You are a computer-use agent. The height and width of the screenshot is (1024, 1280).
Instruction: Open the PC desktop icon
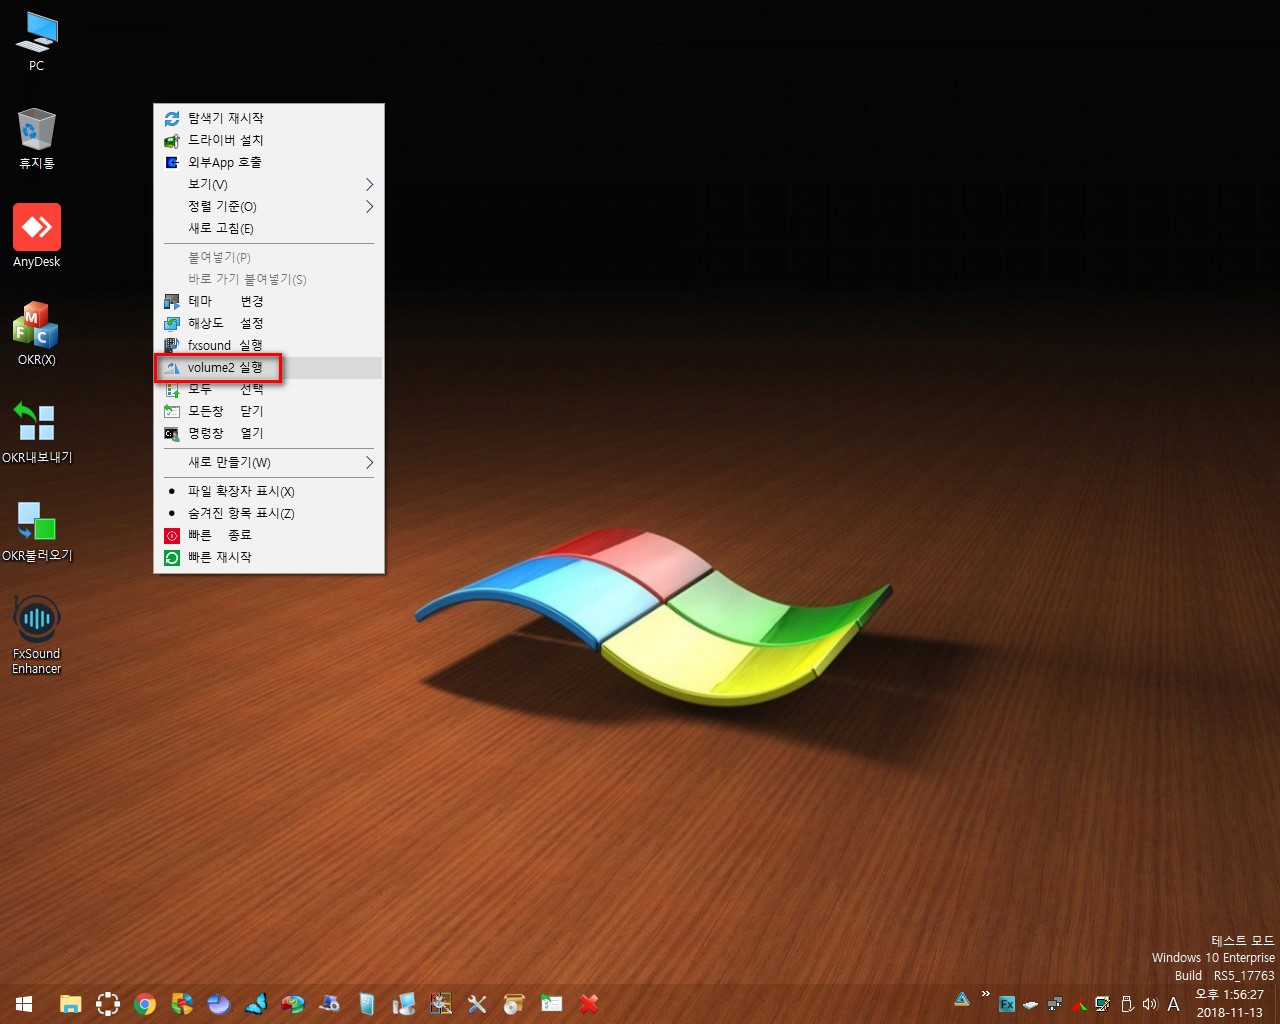[37, 42]
